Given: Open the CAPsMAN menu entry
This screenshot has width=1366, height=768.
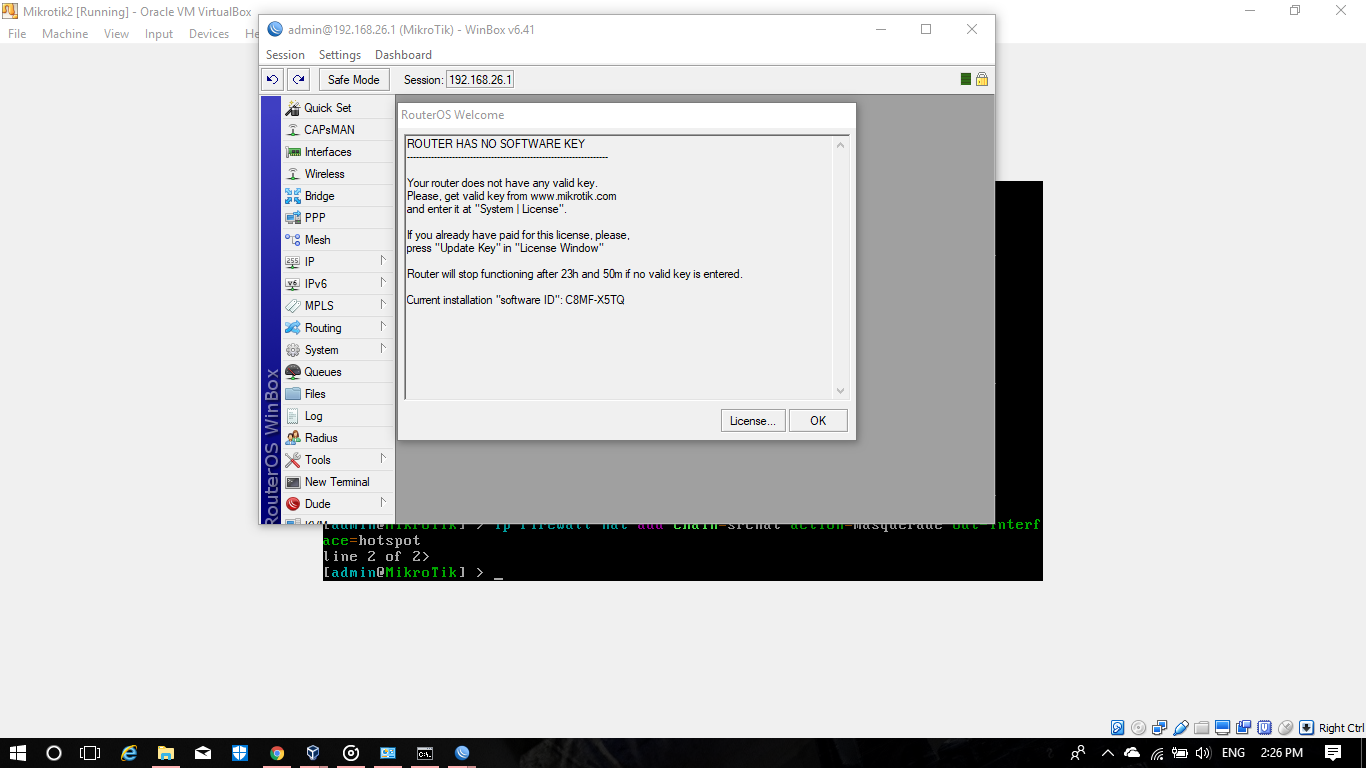Looking at the screenshot, I should [338, 130].
